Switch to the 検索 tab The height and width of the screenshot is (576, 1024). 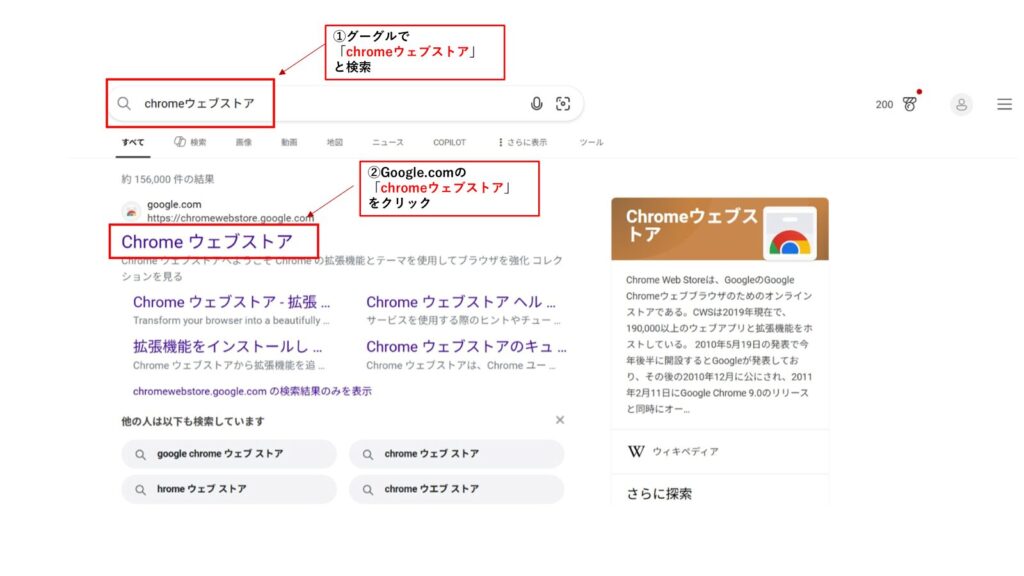pos(190,142)
